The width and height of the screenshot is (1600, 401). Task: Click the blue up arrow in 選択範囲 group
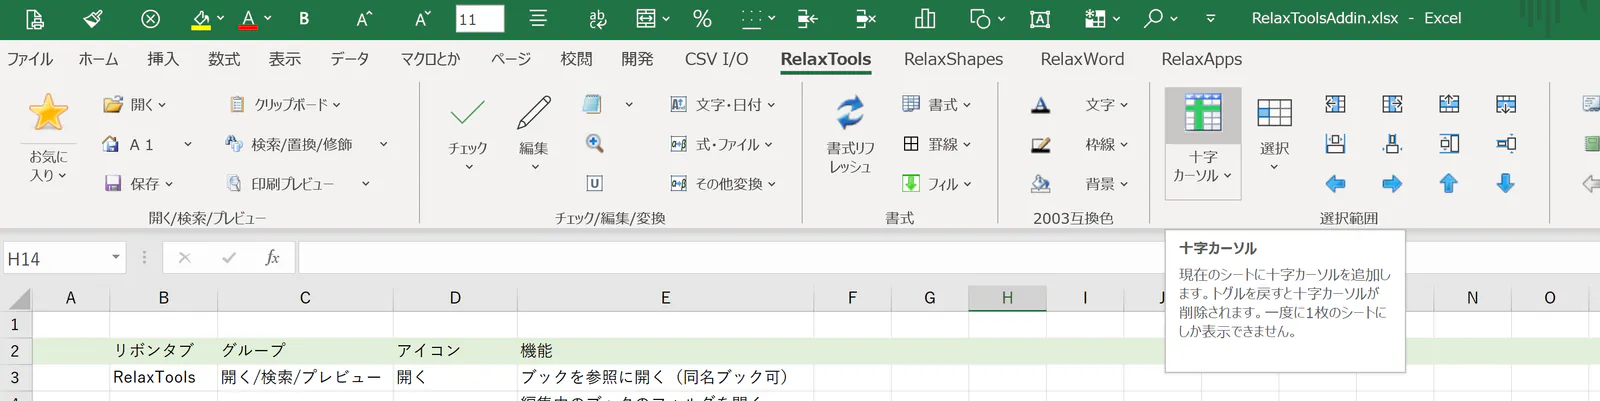click(1449, 183)
